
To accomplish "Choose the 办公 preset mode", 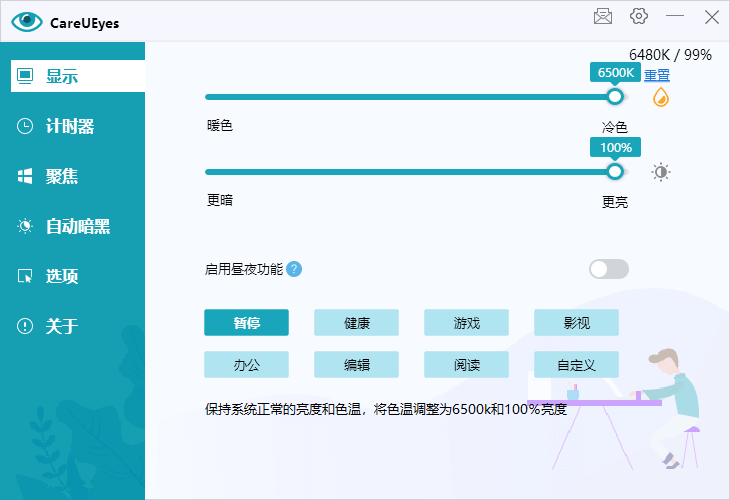I will click(x=246, y=365).
